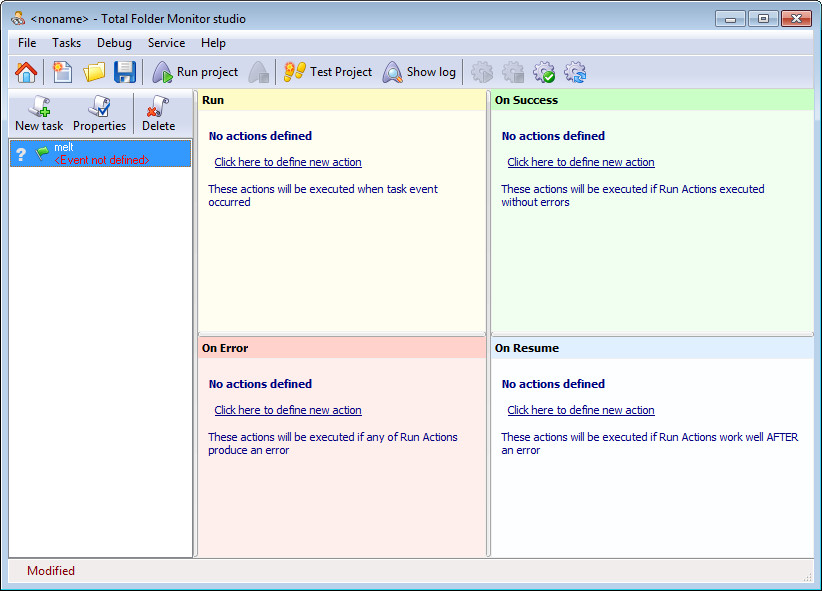Click the On Resume panel header
Screen dimensions: 822x591
(652, 348)
